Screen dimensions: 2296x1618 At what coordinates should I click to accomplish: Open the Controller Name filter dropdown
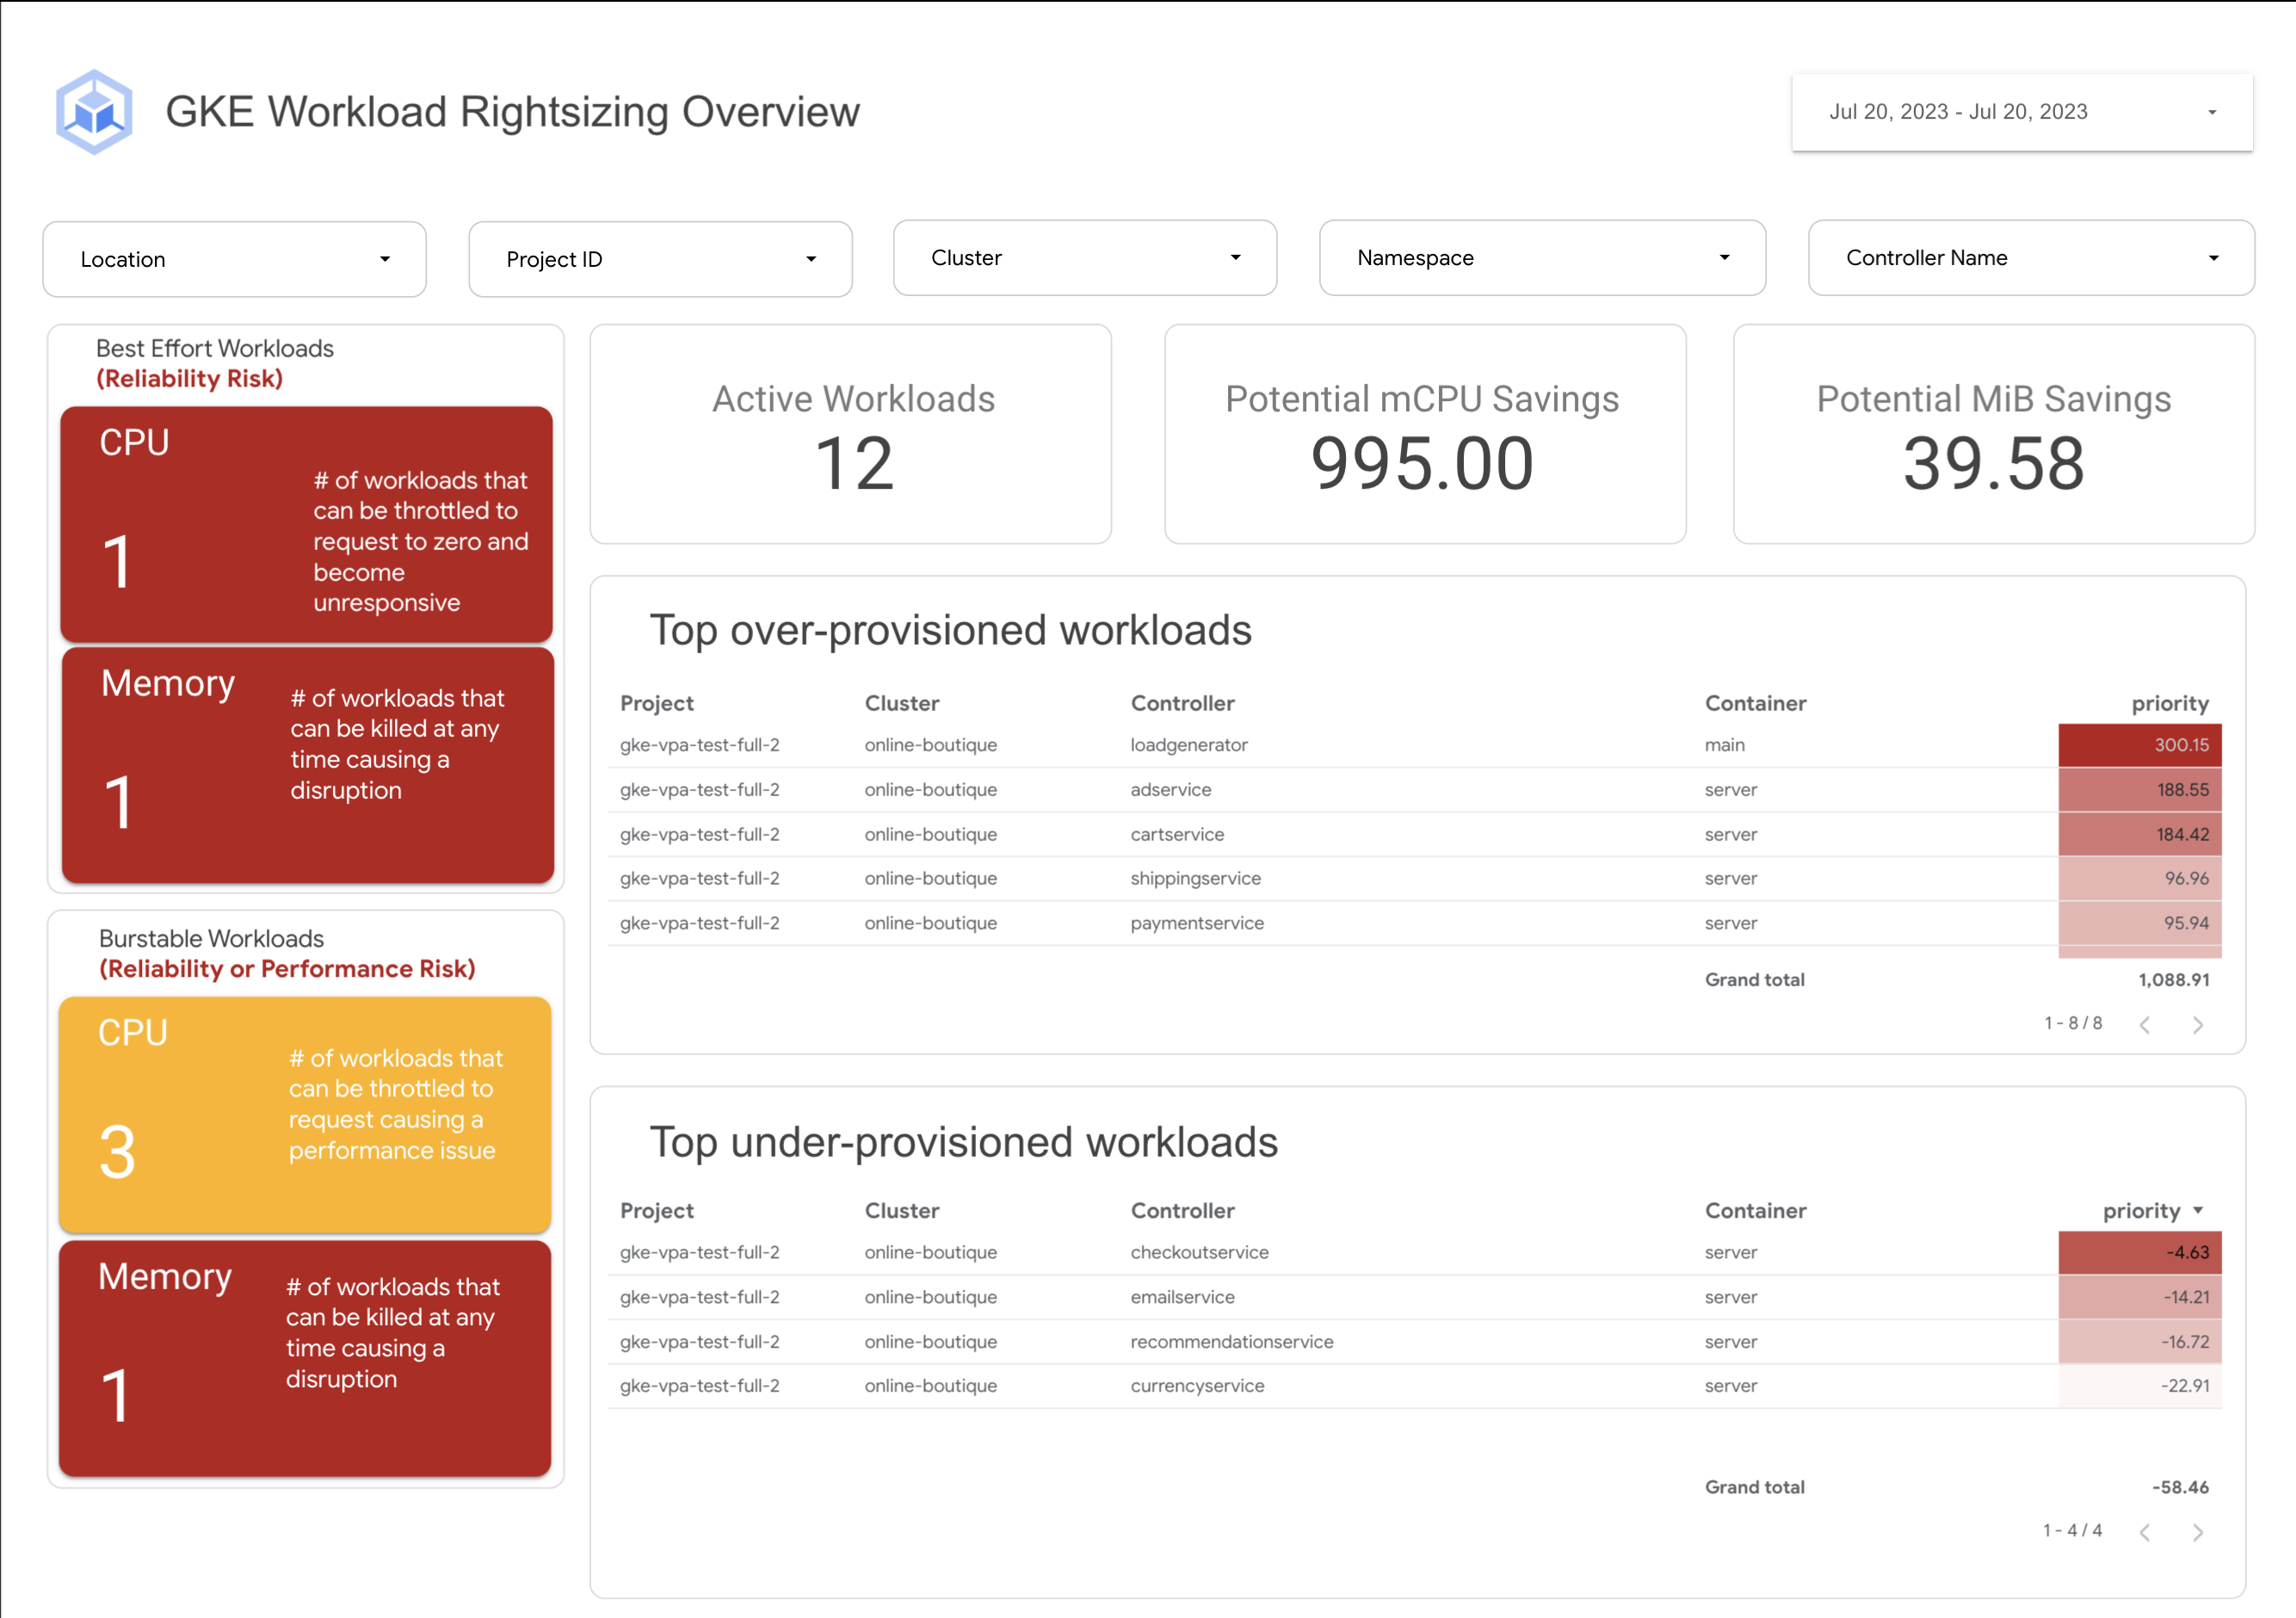2031,258
